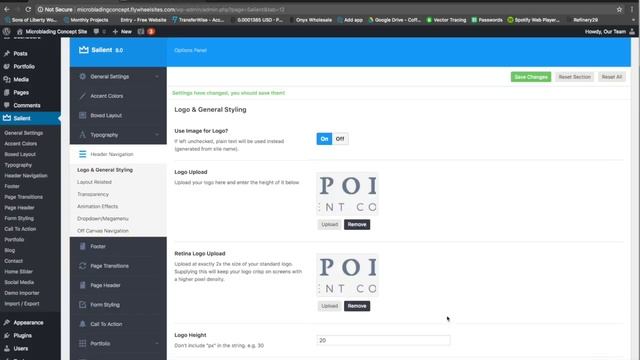The height and width of the screenshot is (360, 640).
Task: Bookmark this page with the star icon
Action: tap(619, 9)
